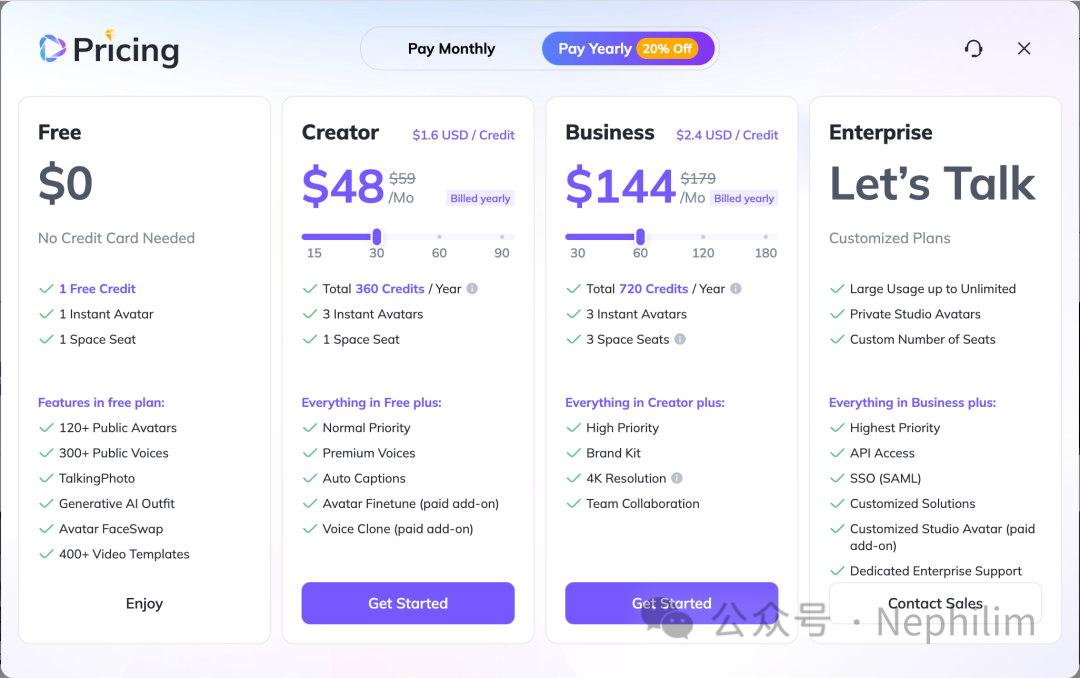Click Enjoy in the Free plan

click(x=144, y=603)
